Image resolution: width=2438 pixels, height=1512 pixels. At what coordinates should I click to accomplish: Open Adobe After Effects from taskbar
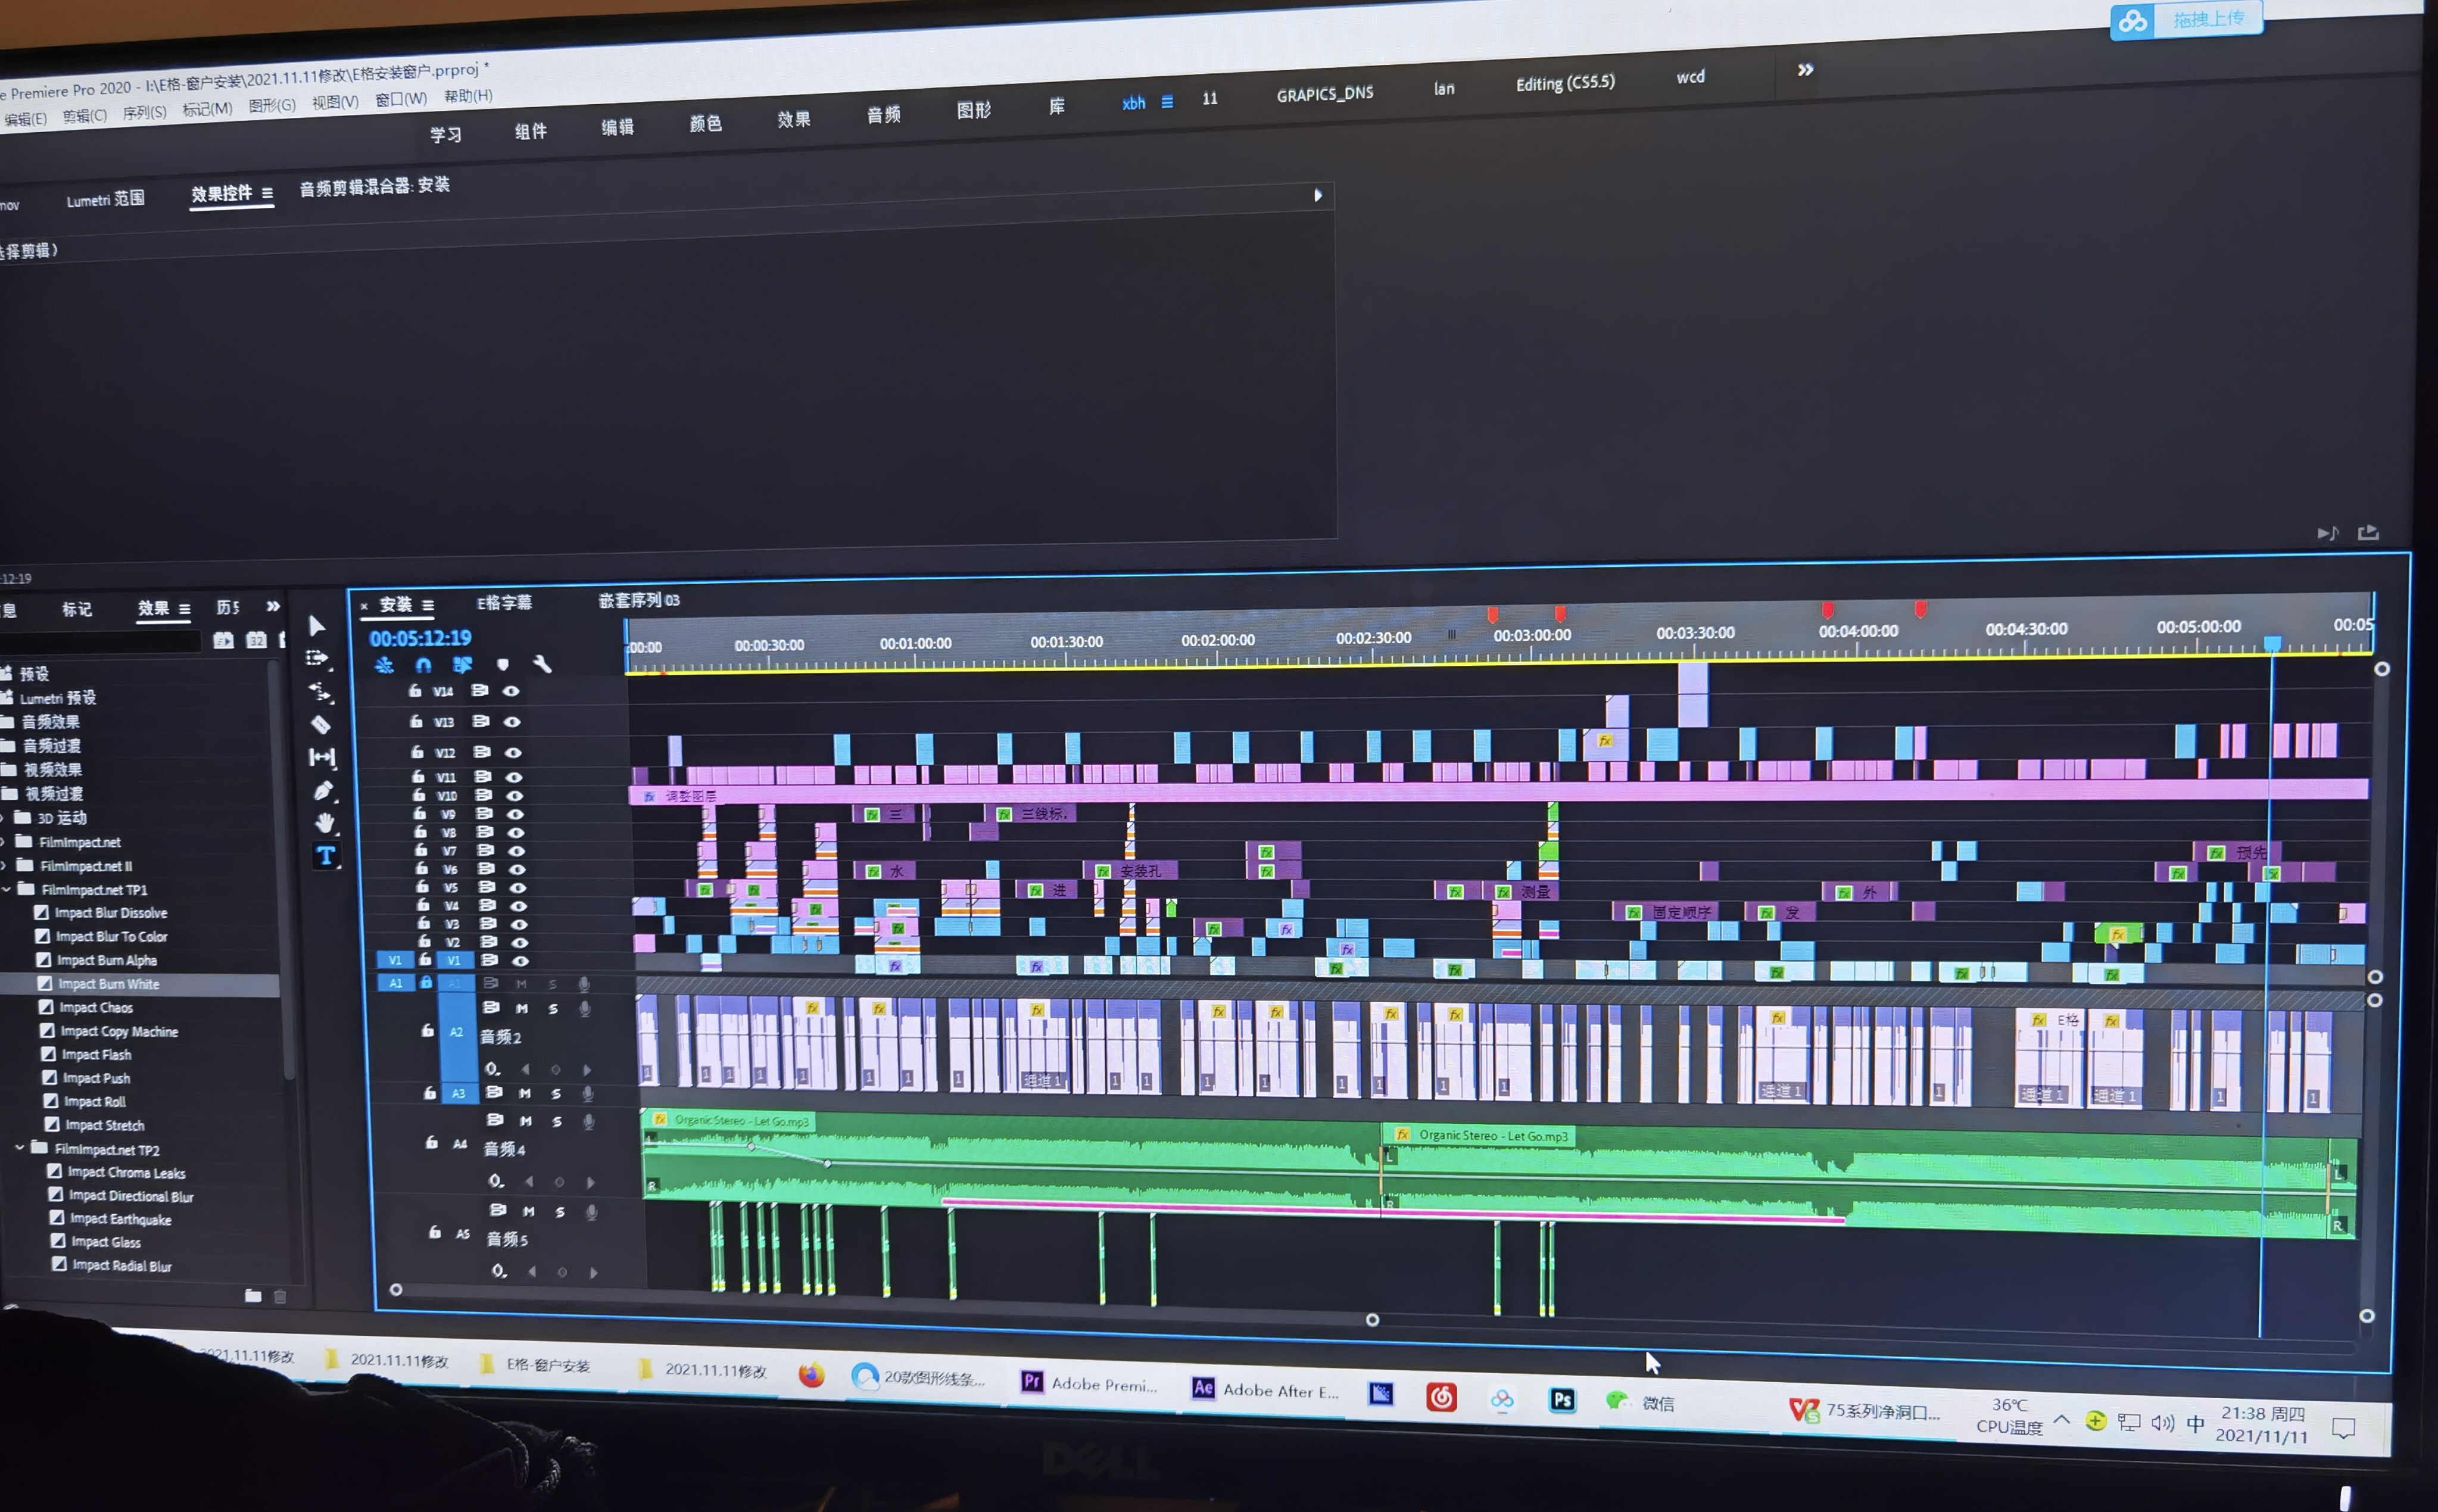1265,1390
